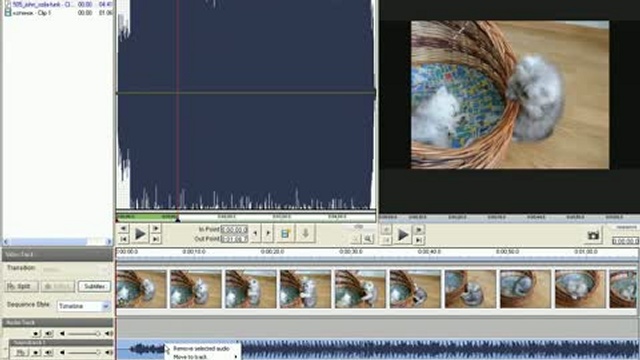Step back one frame in sequence preview
This screenshot has width=640, height=360.
point(386,230)
